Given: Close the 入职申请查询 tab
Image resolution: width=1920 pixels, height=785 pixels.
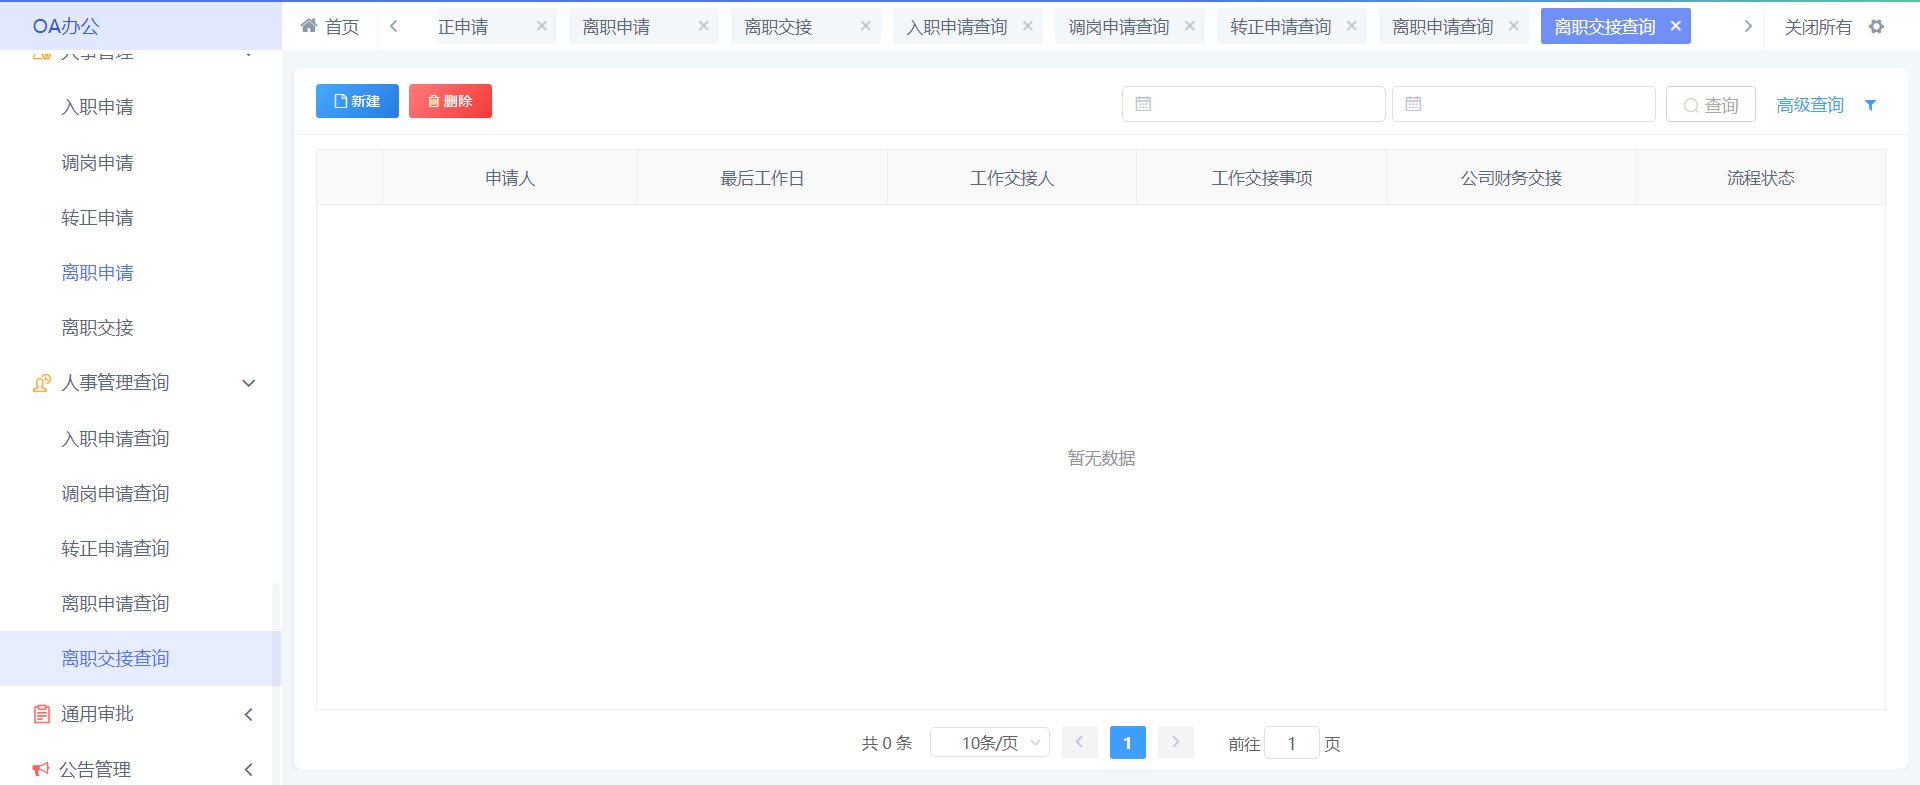Looking at the screenshot, I should click(1027, 26).
